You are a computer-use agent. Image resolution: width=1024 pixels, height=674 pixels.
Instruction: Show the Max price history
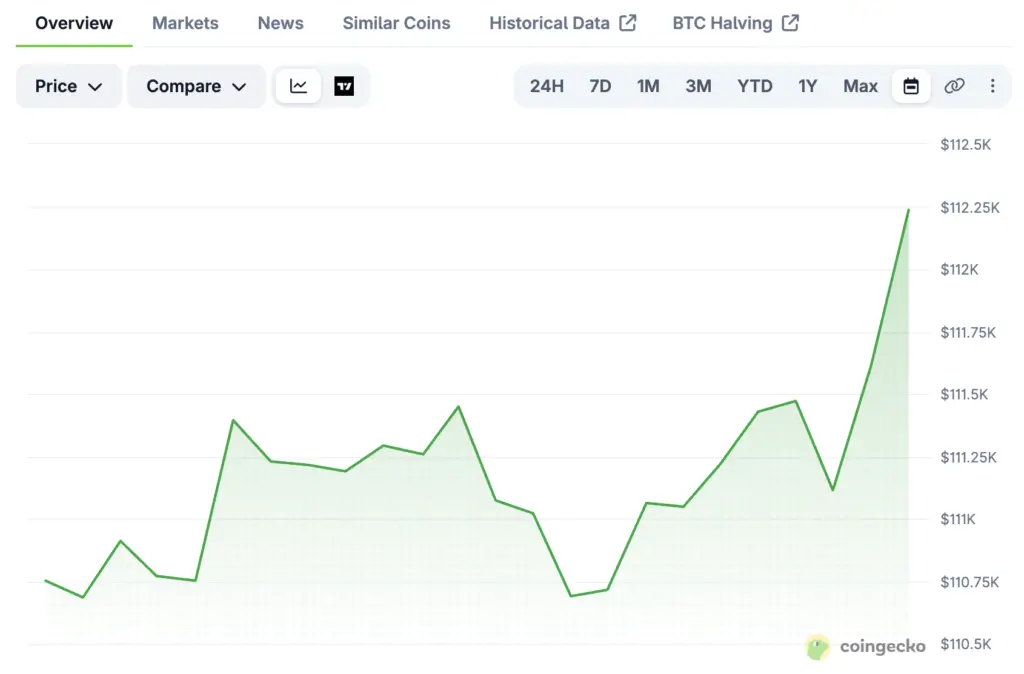pos(860,86)
